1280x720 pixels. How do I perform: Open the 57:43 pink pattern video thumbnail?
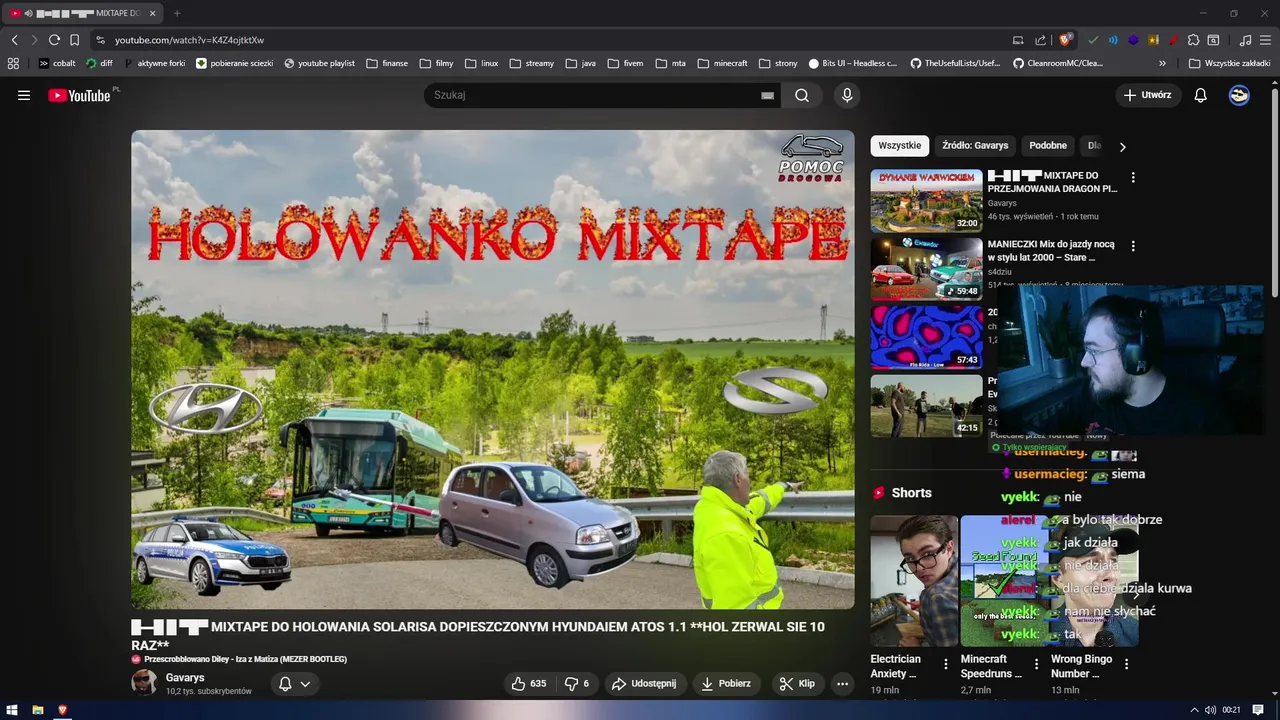[x=926, y=337]
